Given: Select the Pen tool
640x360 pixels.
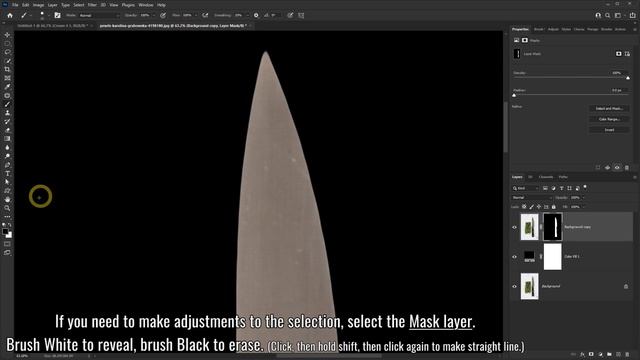Looking at the screenshot, I should tap(7, 165).
